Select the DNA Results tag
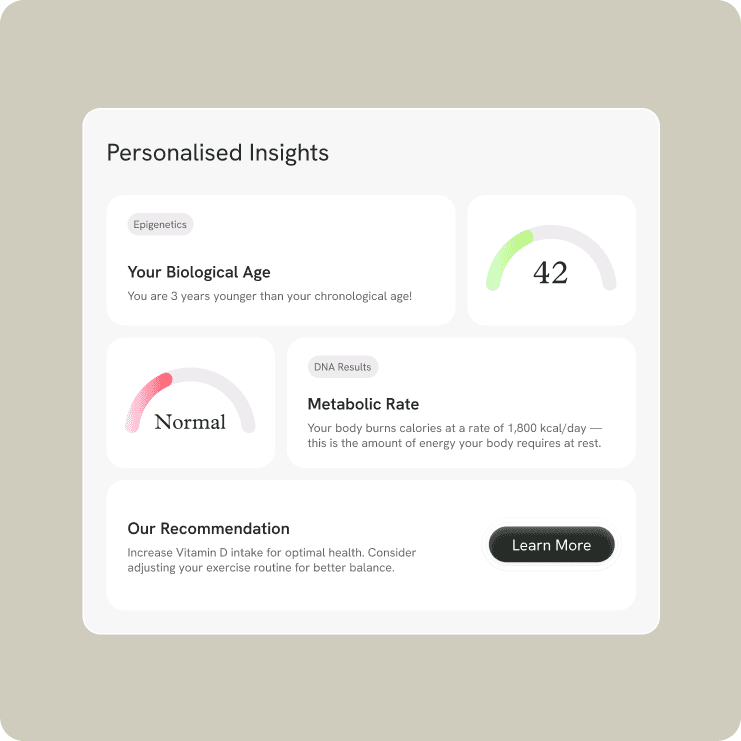Screen dimensions: 741x741 pos(343,367)
